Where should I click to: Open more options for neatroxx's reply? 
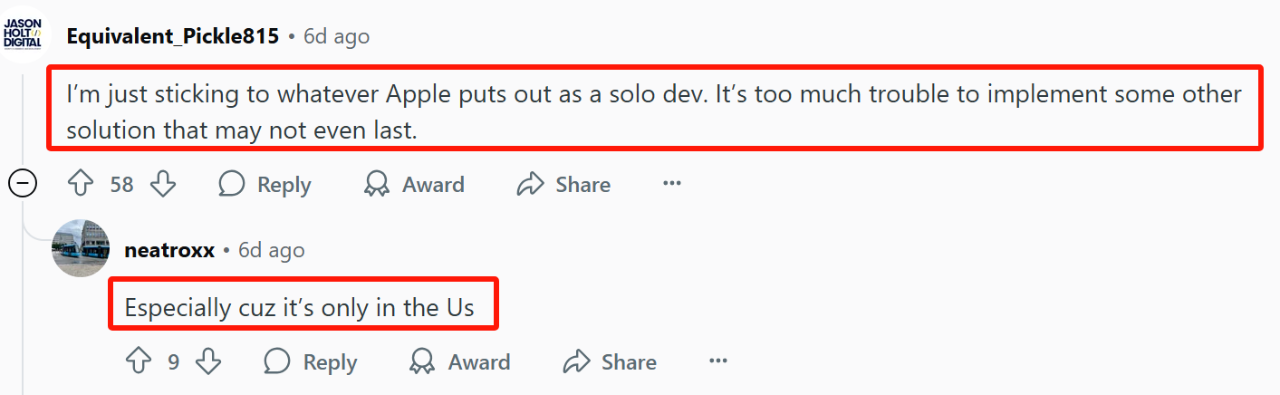click(x=718, y=362)
